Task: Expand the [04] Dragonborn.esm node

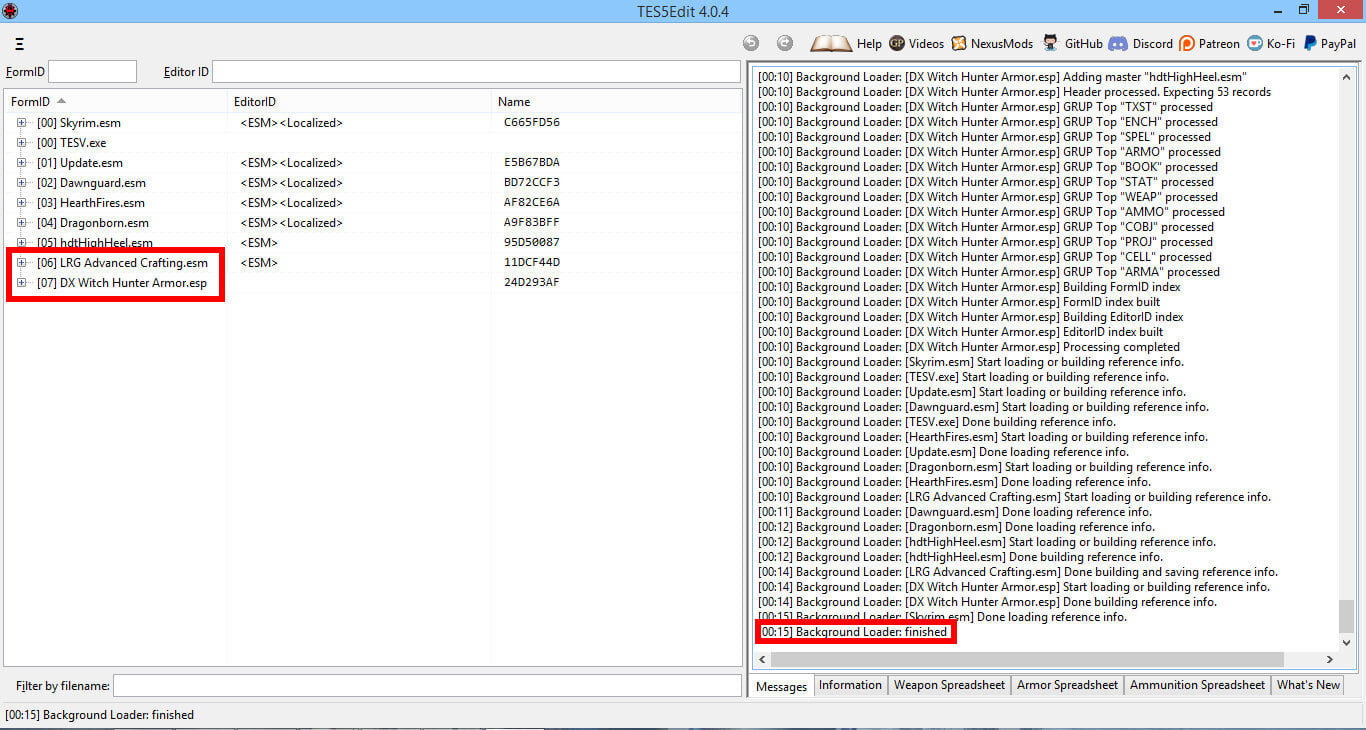Action: tap(22, 223)
